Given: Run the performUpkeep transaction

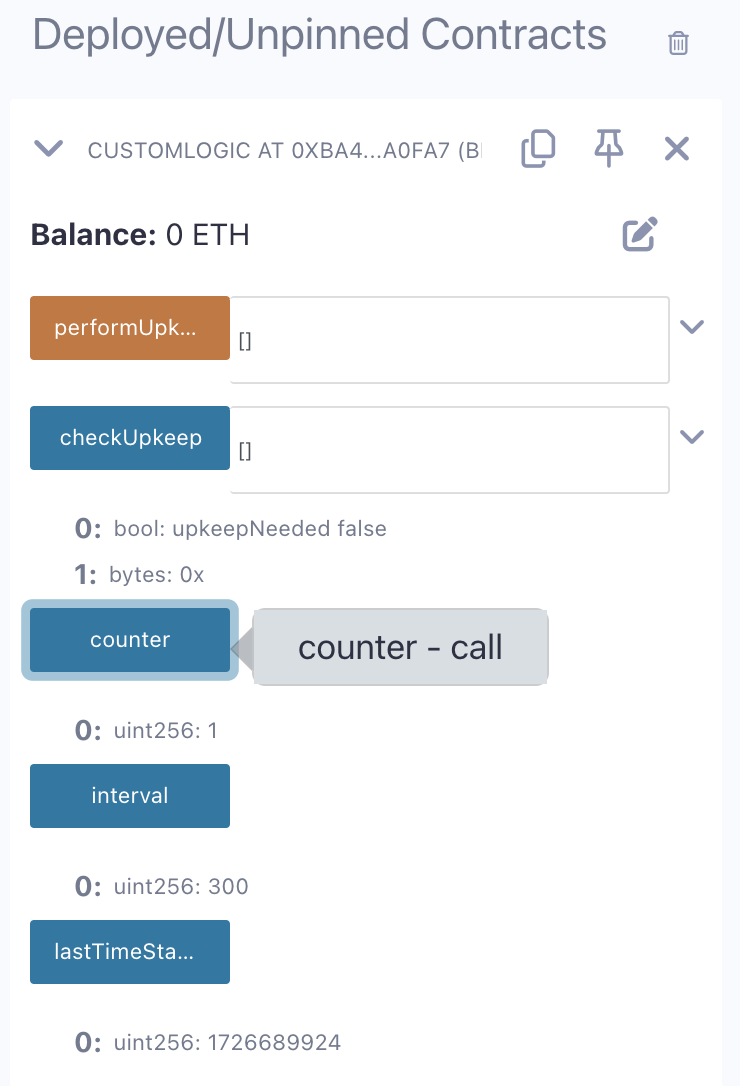Looking at the screenshot, I should pos(130,328).
